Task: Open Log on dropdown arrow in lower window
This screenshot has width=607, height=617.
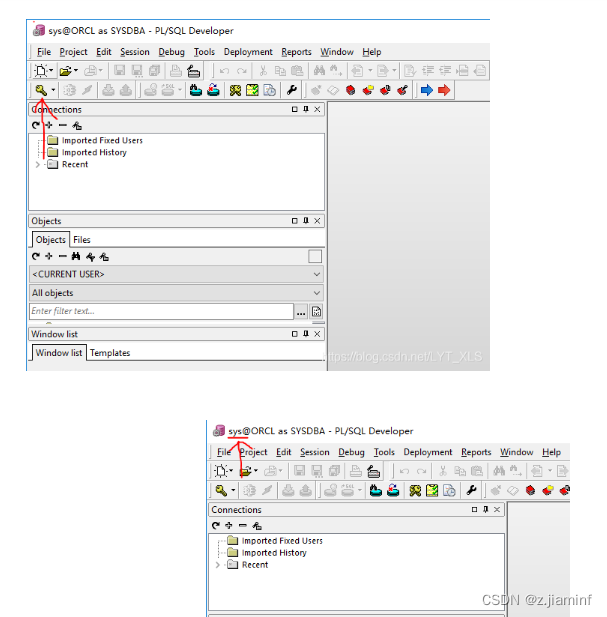Action: (x=233, y=490)
